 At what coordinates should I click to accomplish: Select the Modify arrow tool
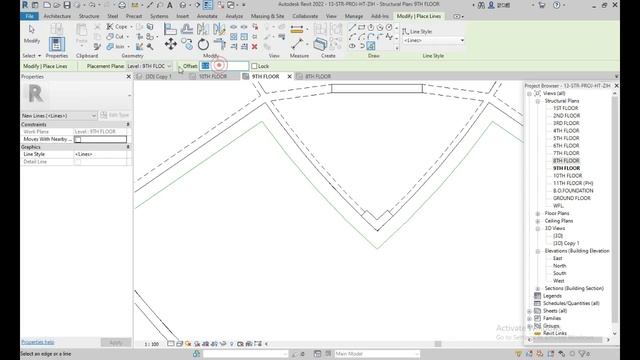click(31, 33)
